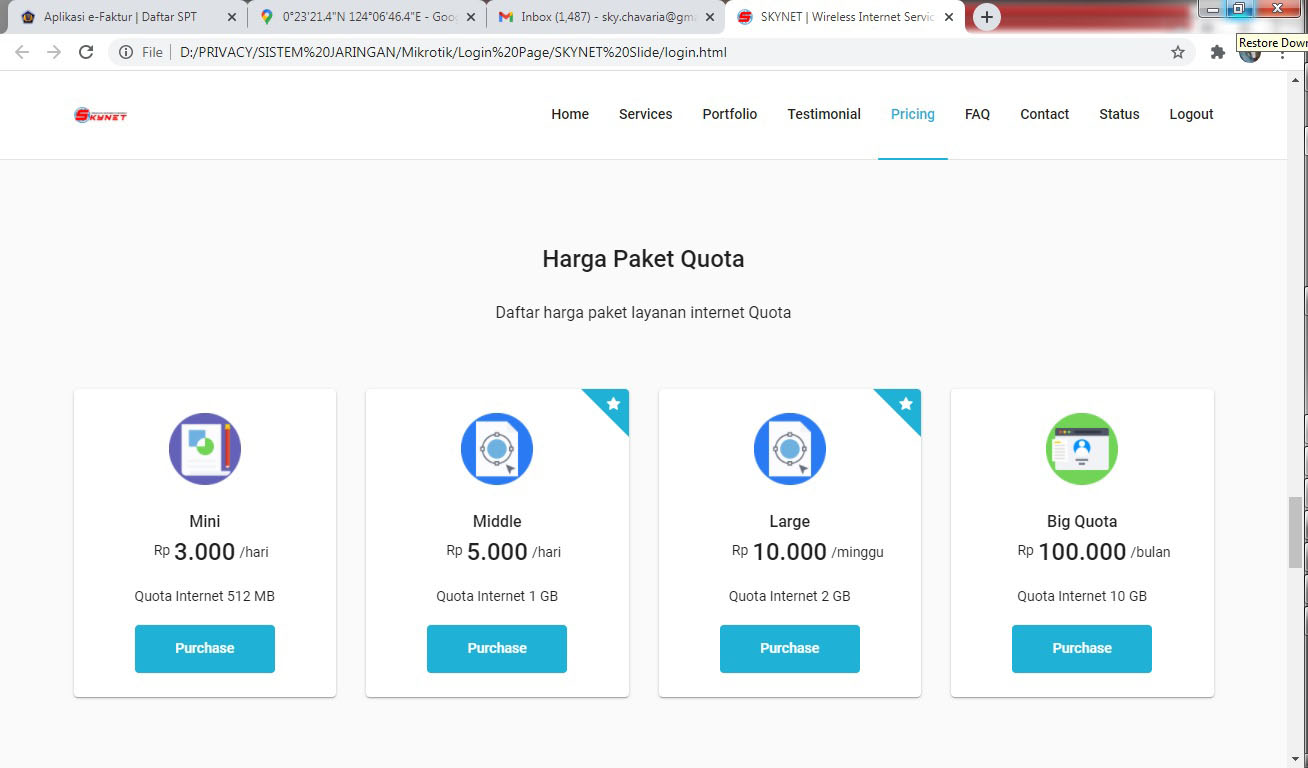Click the SKYNET logo in header
The image size is (1308, 768).
[100, 115]
